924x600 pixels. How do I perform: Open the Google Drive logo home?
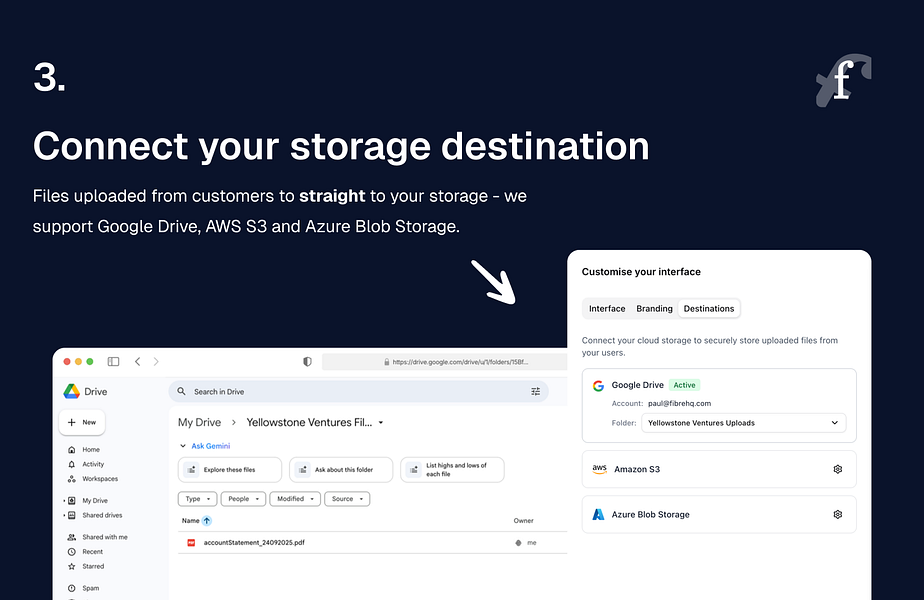click(x=72, y=391)
